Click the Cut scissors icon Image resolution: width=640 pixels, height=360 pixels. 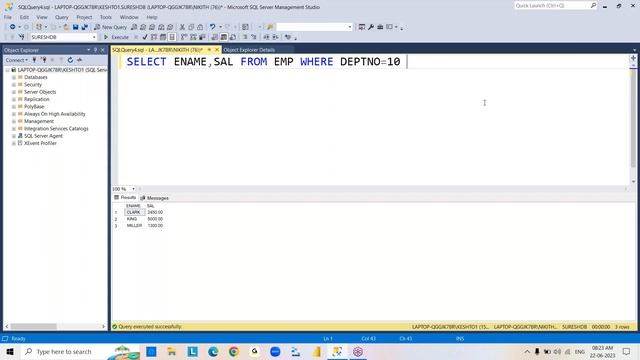(x=182, y=27)
